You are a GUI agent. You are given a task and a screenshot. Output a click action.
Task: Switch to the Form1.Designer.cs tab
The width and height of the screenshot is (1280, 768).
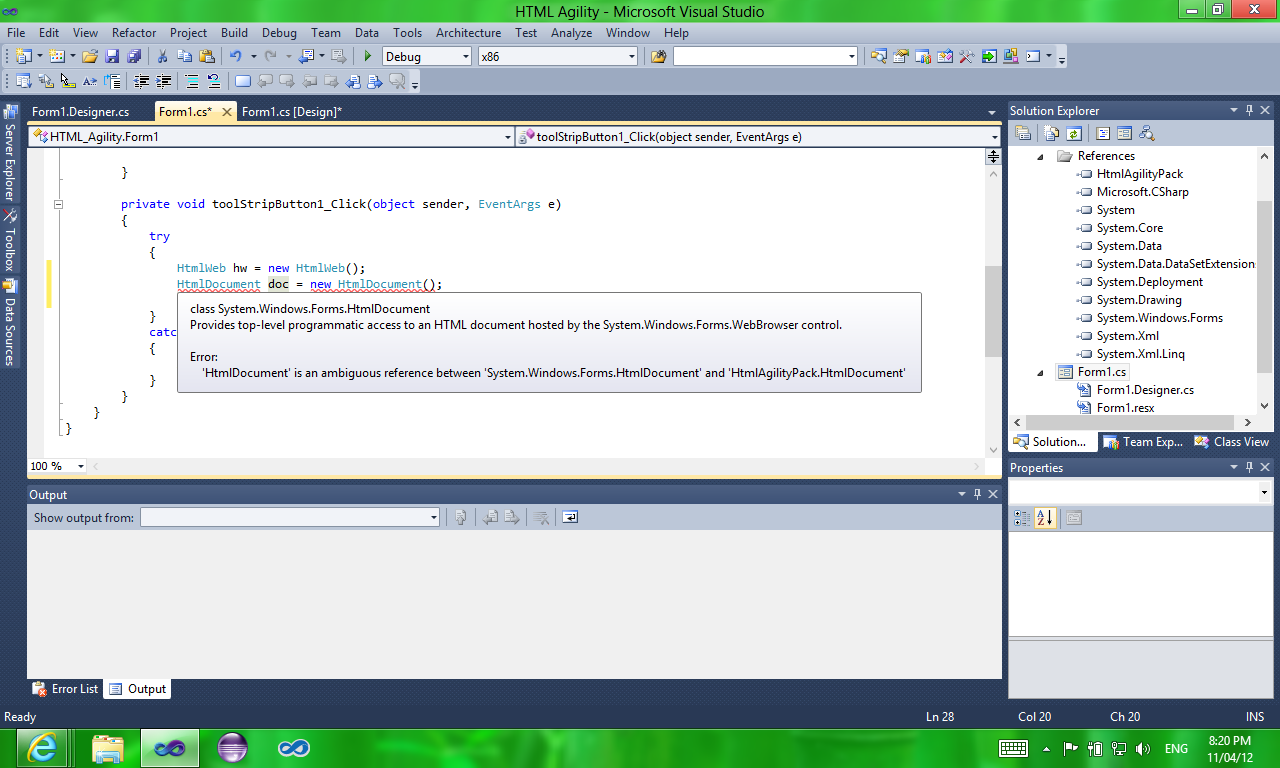tap(81, 112)
